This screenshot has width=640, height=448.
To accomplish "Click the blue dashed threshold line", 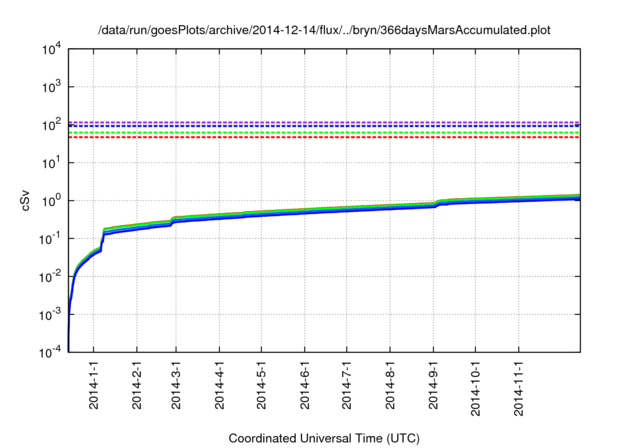I will point(324,126).
